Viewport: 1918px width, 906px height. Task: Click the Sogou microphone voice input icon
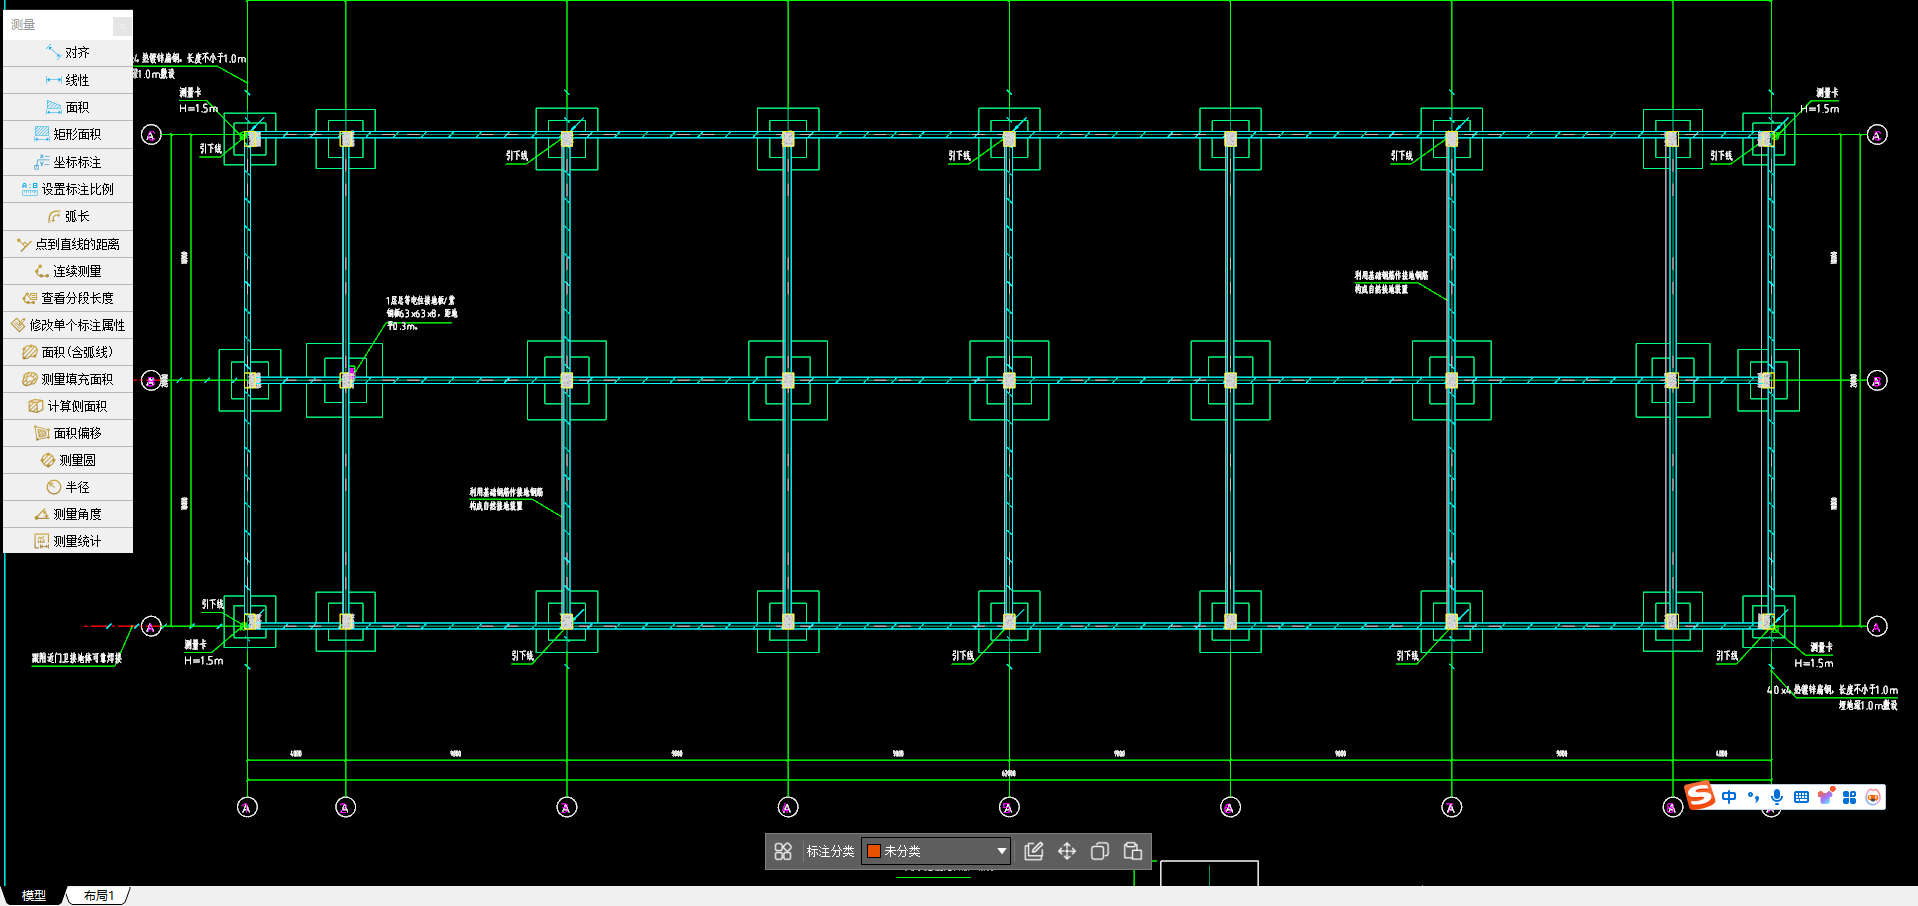pos(1777,797)
